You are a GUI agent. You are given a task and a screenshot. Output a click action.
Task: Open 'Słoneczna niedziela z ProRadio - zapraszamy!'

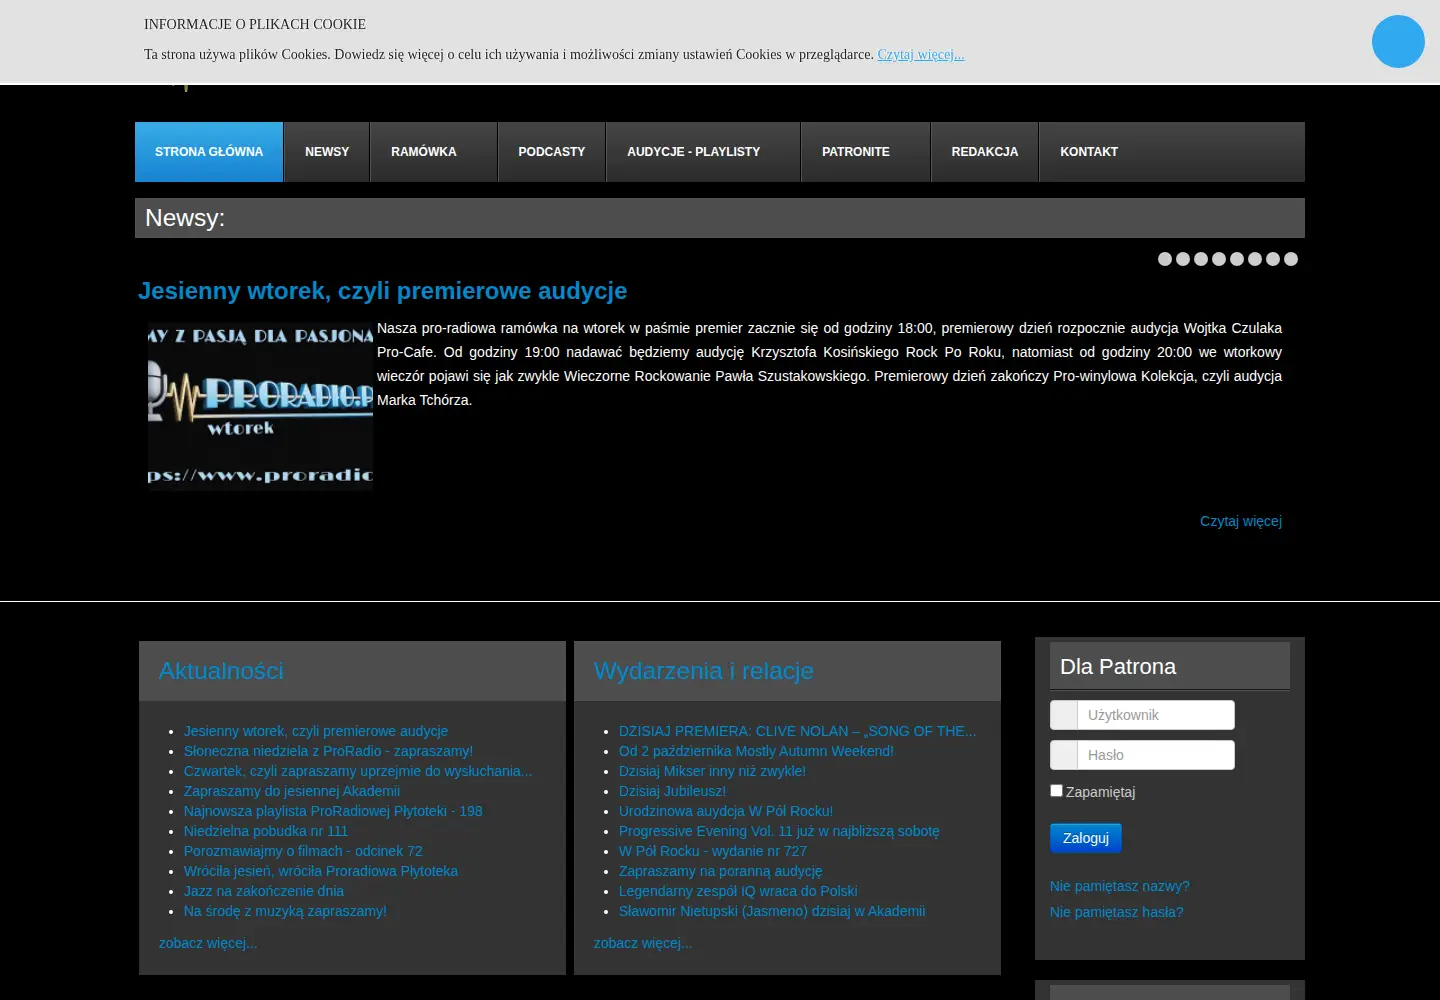coord(328,751)
